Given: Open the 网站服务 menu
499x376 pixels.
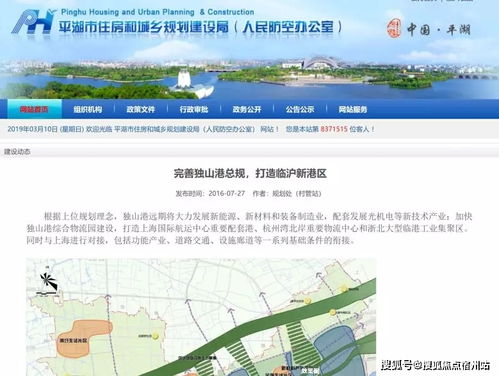Looking at the screenshot, I should point(353,109).
